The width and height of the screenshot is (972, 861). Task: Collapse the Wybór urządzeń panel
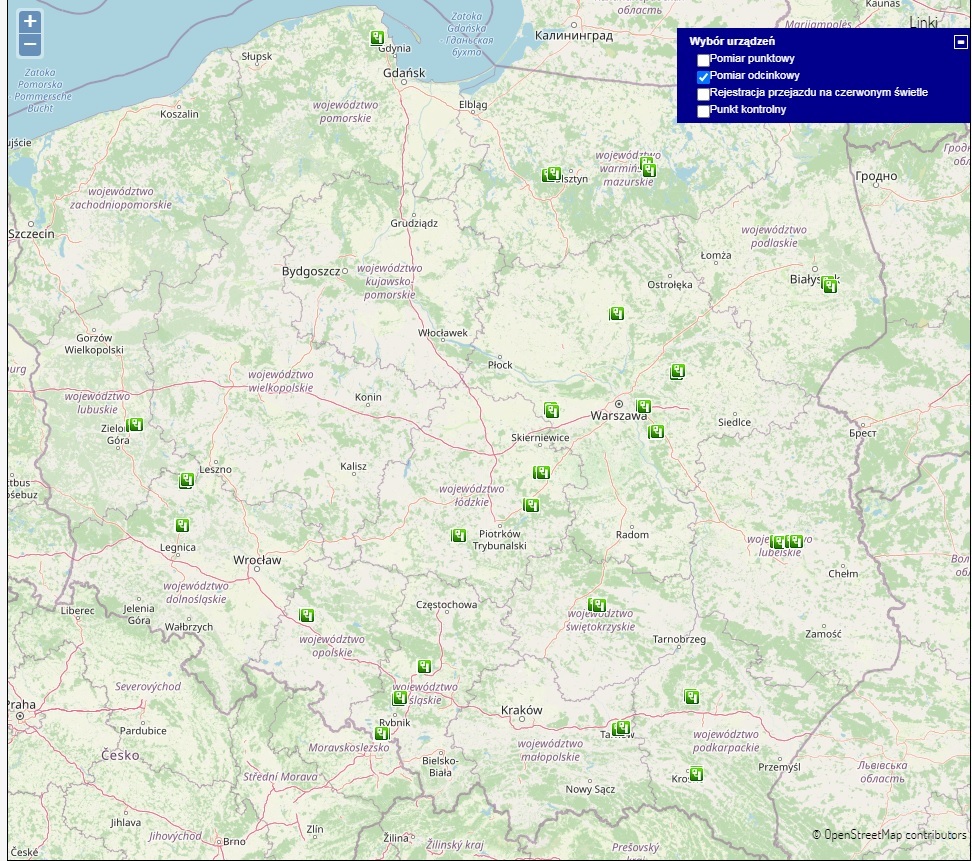click(960, 42)
